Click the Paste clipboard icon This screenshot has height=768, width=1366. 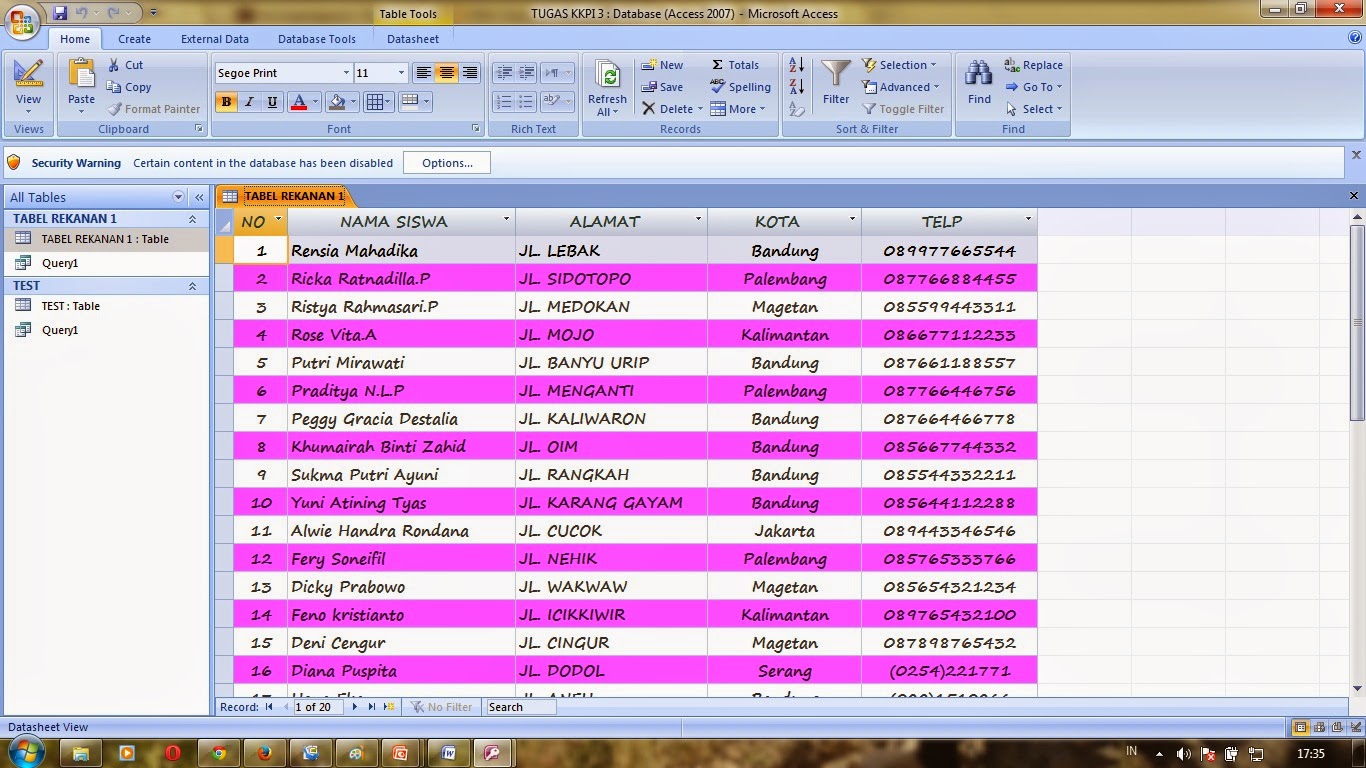point(82,73)
